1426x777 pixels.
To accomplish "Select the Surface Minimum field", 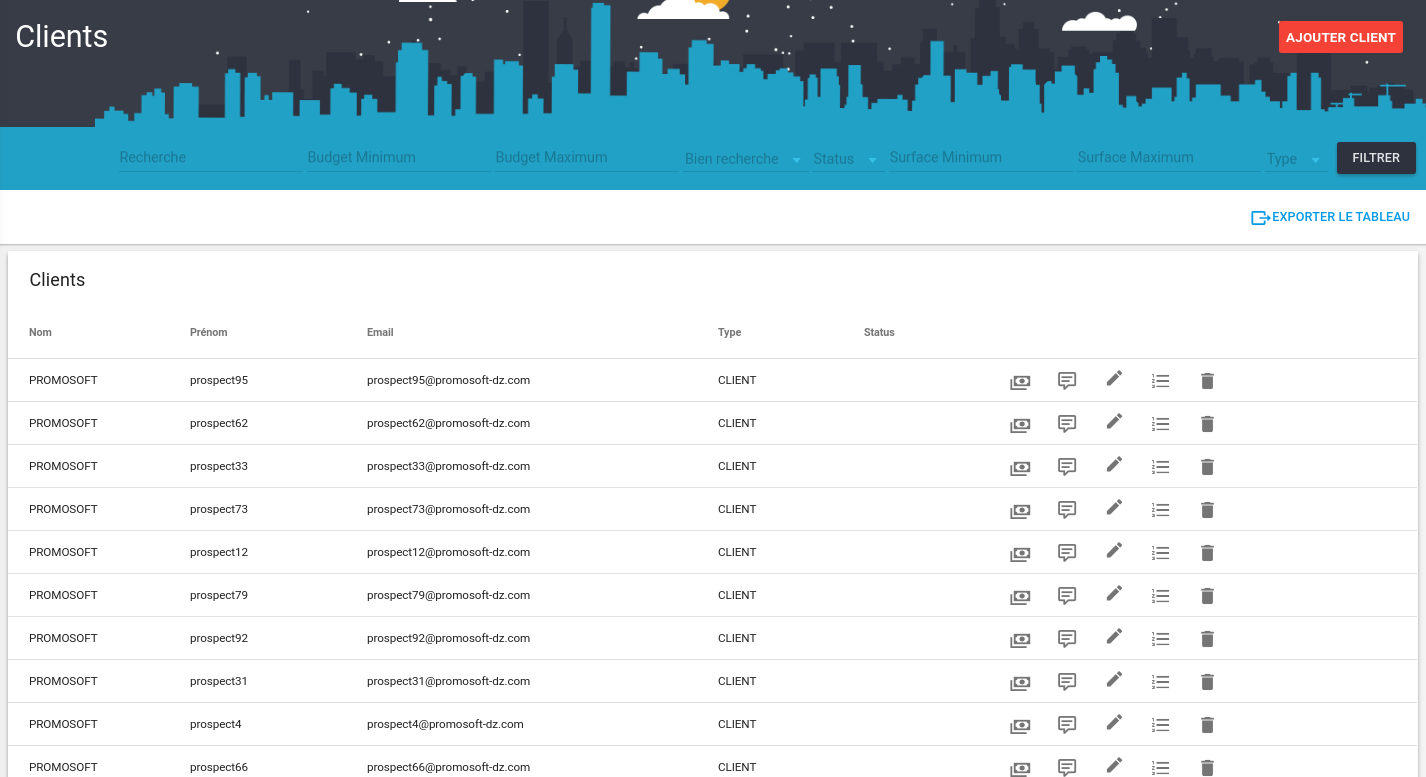I will coord(980,157).
